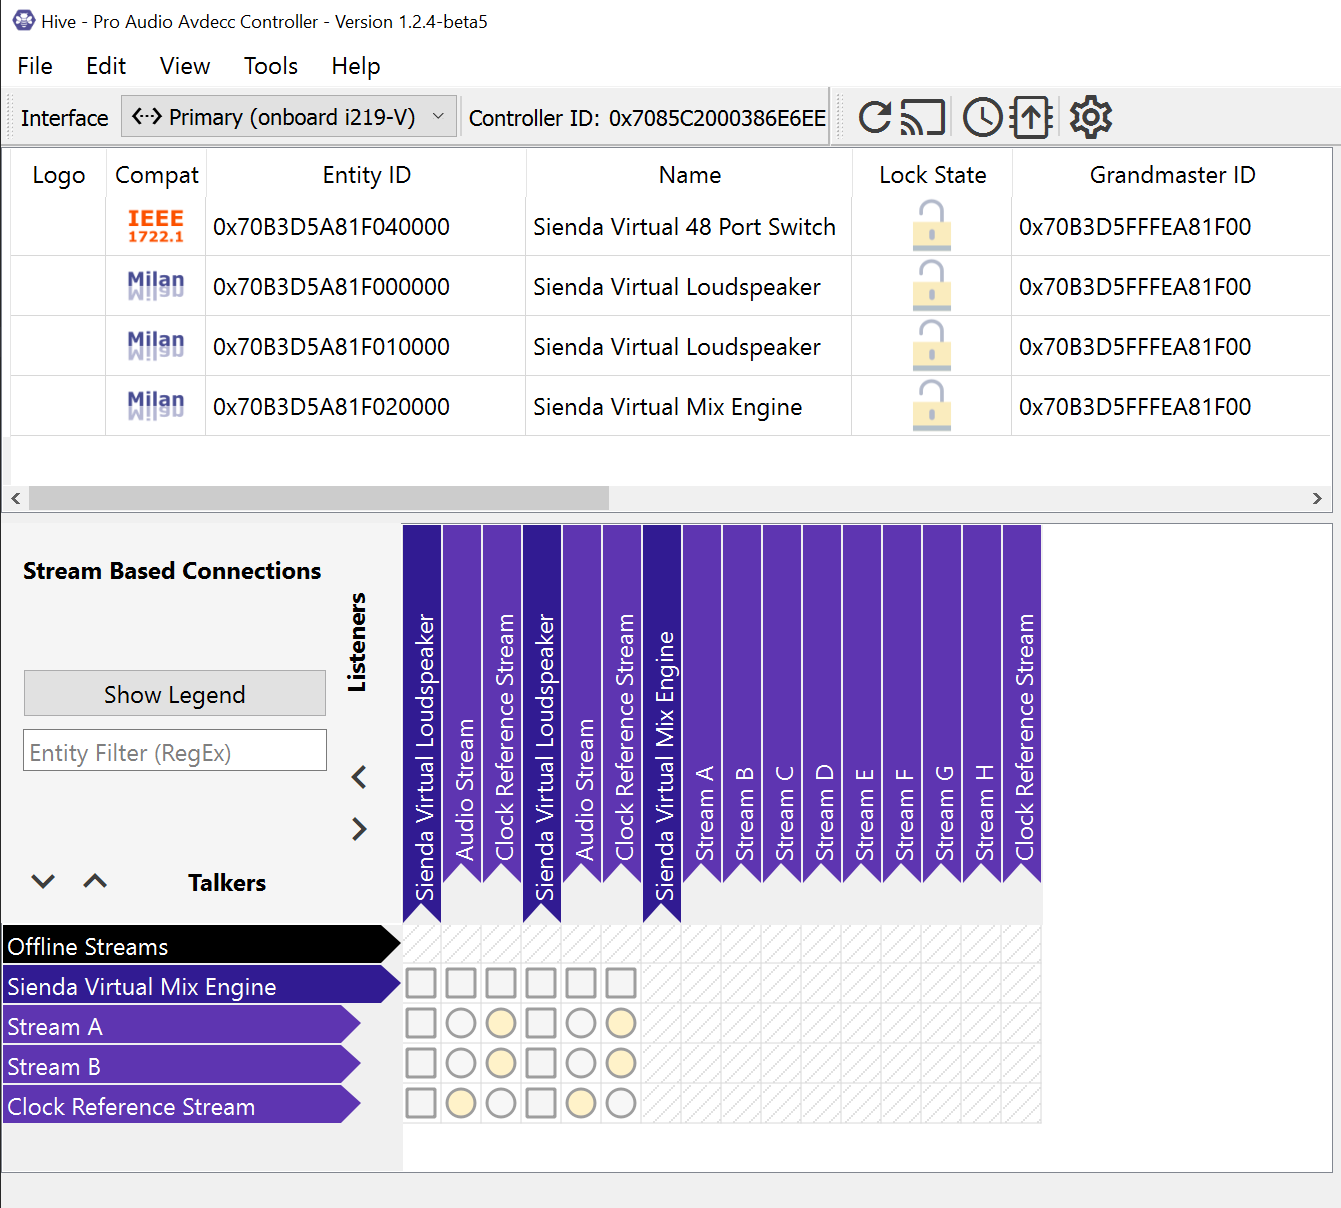The width and height of the screenshot is (1341, 1208).
Task: Open the firmware upload toolbar icon
Action: [1031, 117]
